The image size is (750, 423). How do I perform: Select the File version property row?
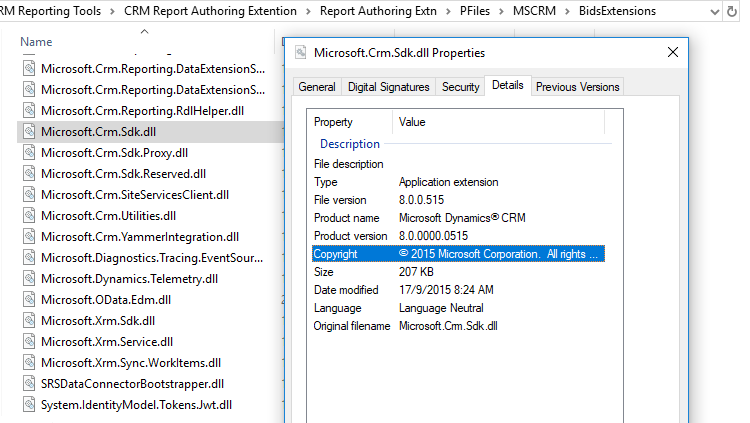pos(458,200)
